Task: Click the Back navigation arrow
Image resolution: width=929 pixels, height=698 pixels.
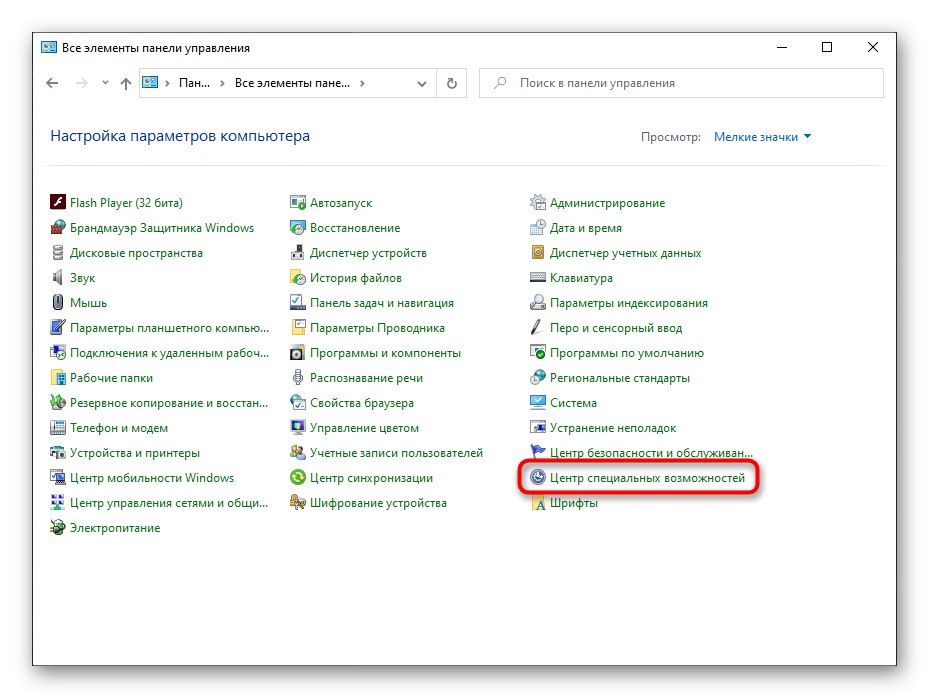Action: (52, 83)
